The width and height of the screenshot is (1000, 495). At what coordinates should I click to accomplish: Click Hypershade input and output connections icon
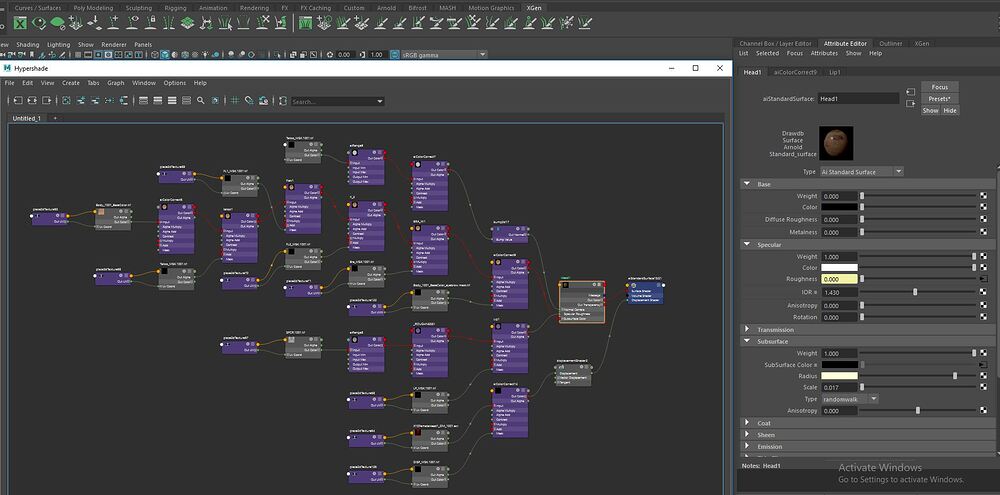[33, 100]
